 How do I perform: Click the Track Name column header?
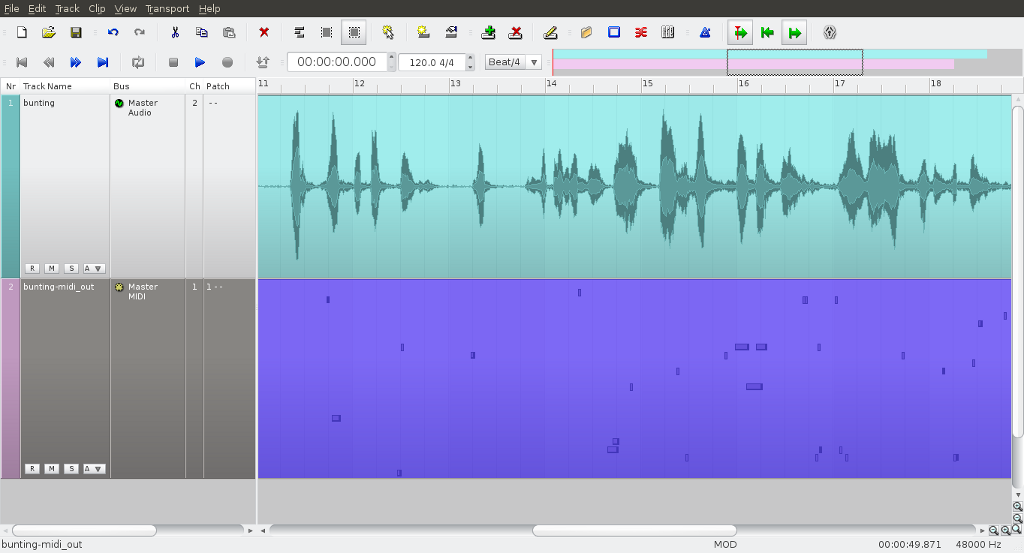[x=48, y=86]
